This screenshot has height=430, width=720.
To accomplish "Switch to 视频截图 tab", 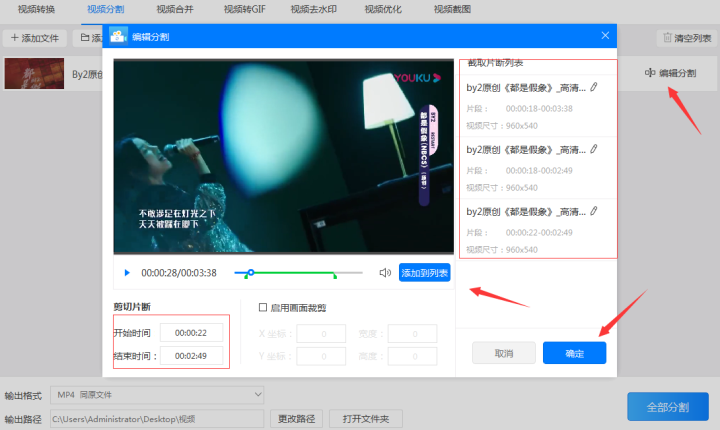I will click(x=452, y=9).
